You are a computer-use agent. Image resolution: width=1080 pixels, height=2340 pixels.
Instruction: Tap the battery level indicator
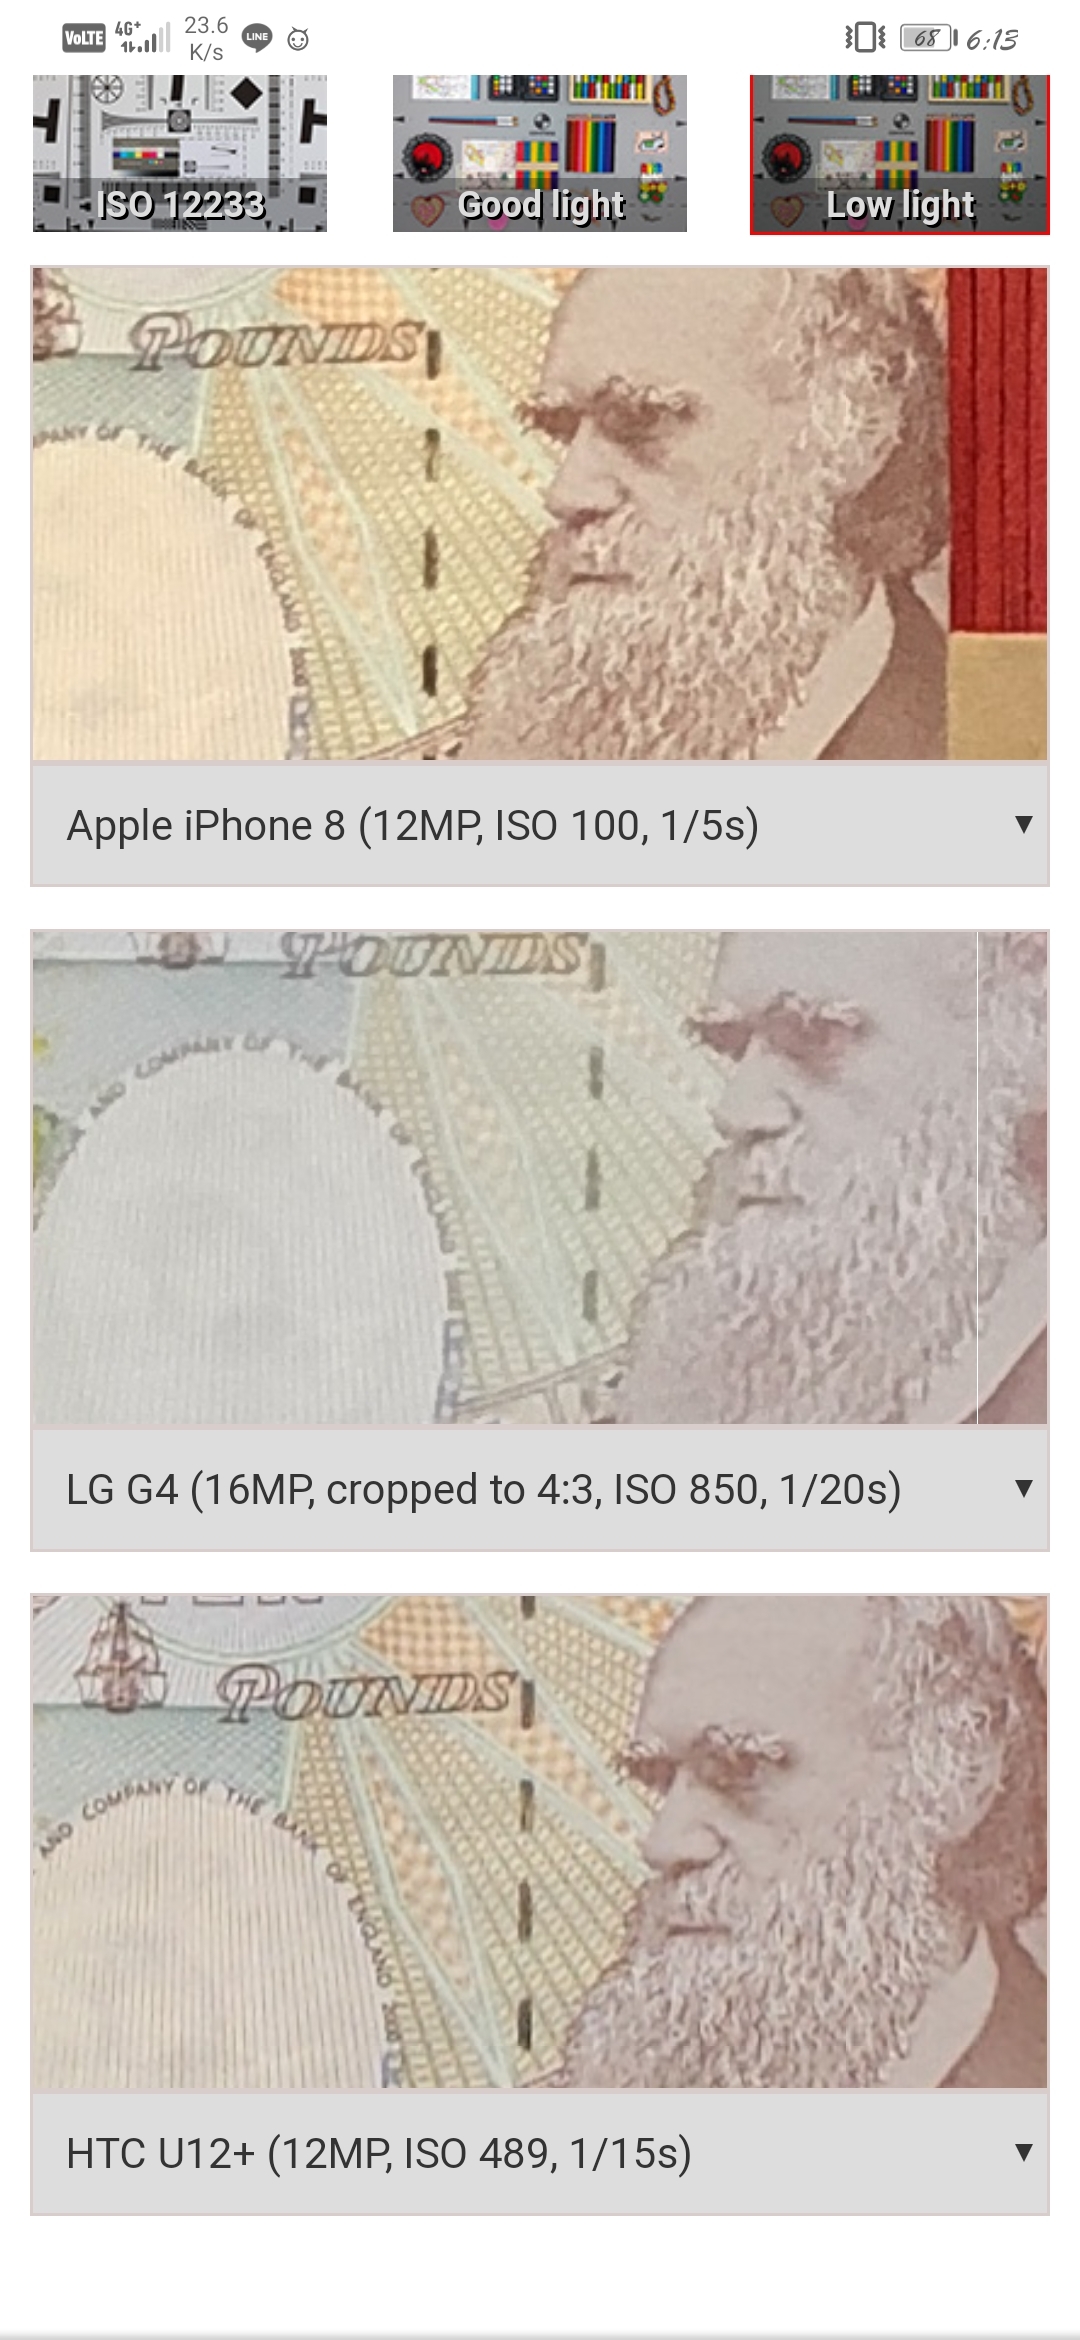coord(929,39)
